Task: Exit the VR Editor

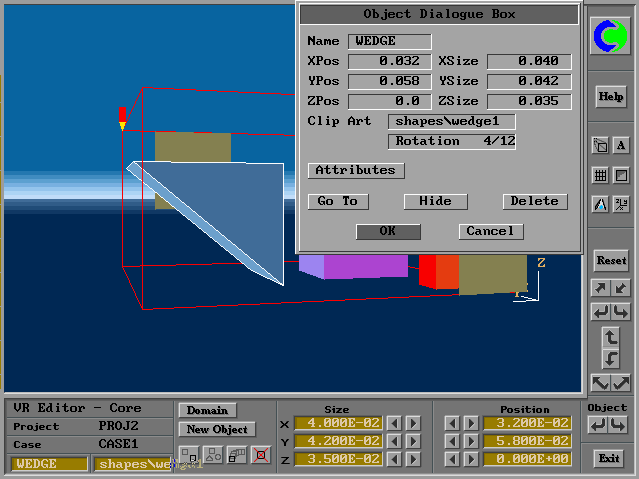Action: pyautogui.click(x=608, y=459)
